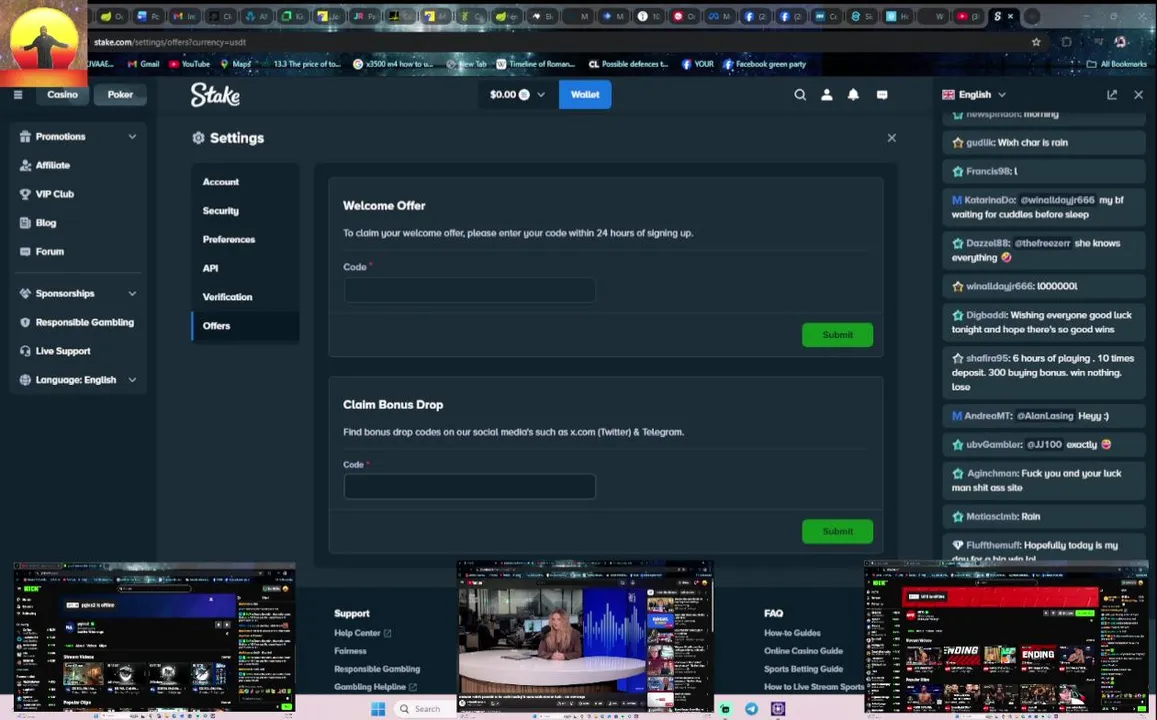Toggle the chat bubble icon

coord(882,94)
